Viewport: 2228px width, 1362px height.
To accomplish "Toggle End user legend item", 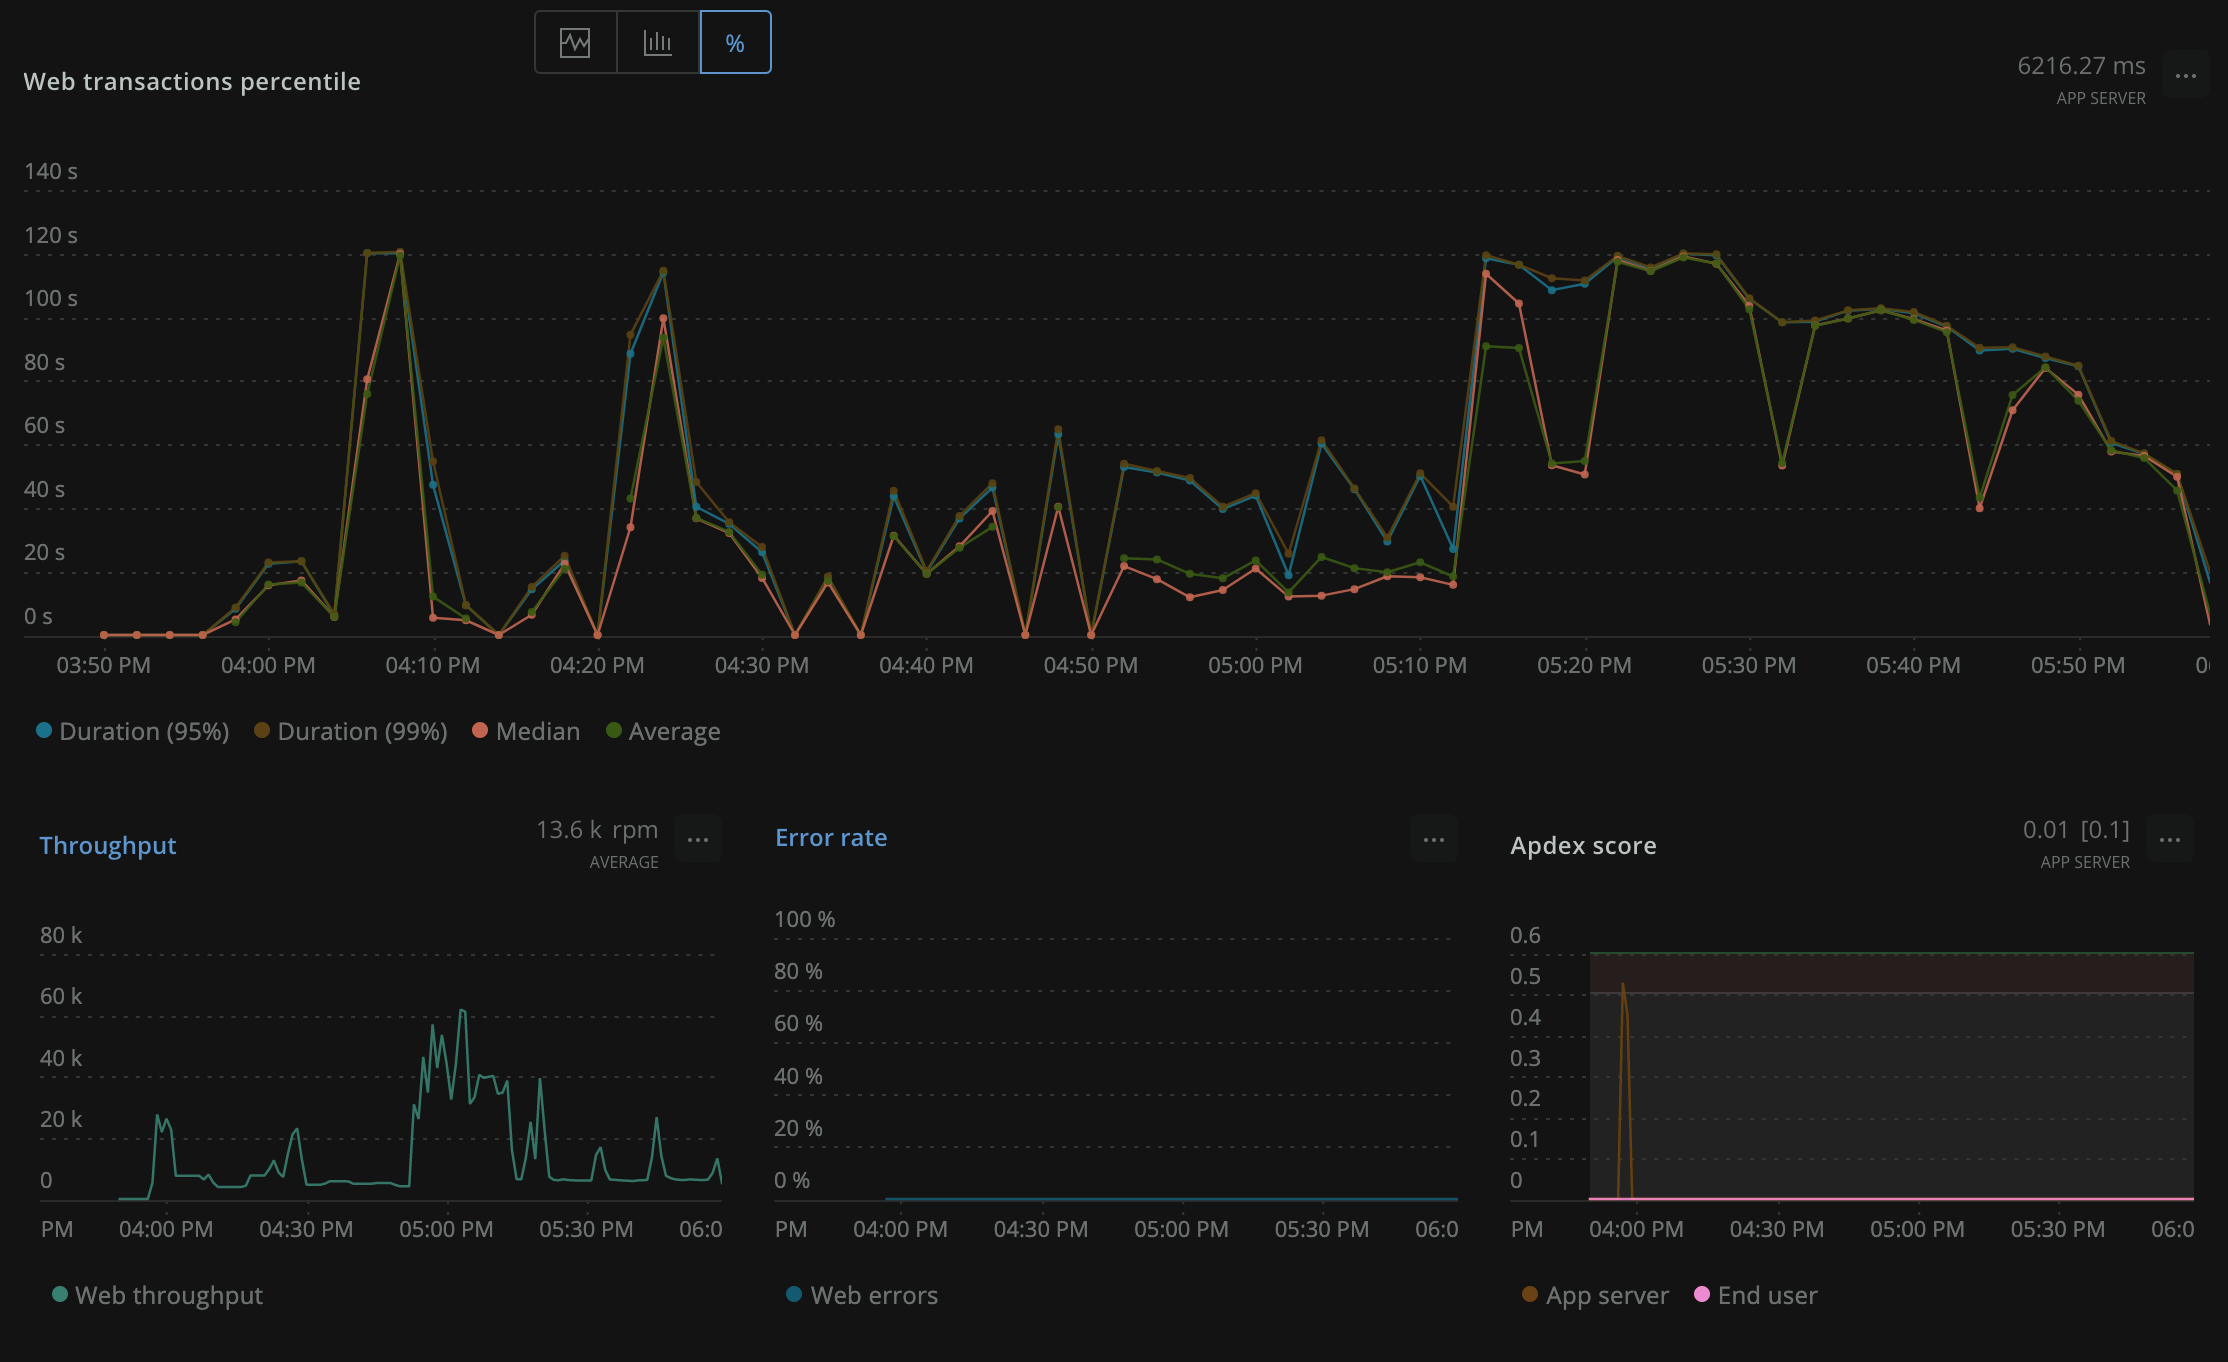I will click(1756, 1295).
